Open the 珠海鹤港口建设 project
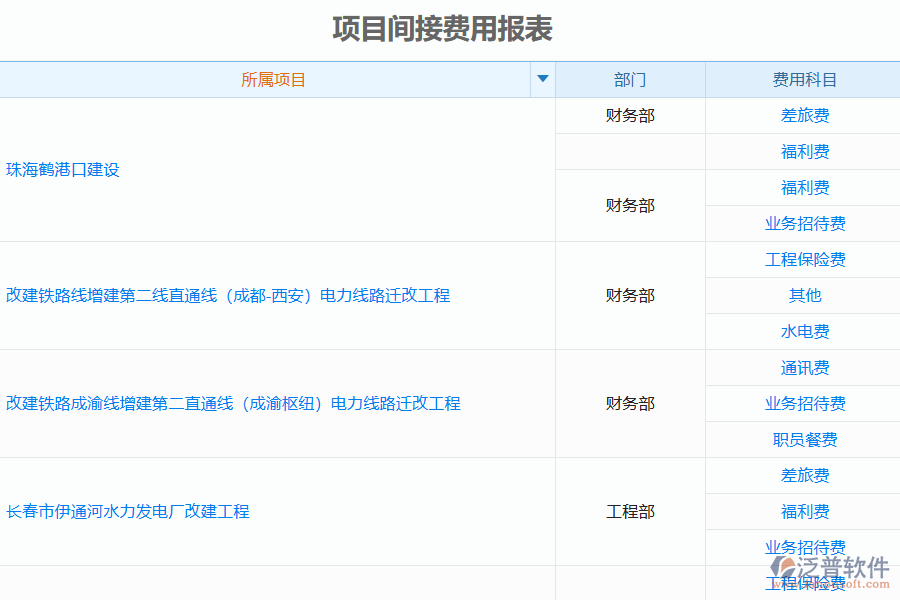The image size is (900, 600). 63,170
